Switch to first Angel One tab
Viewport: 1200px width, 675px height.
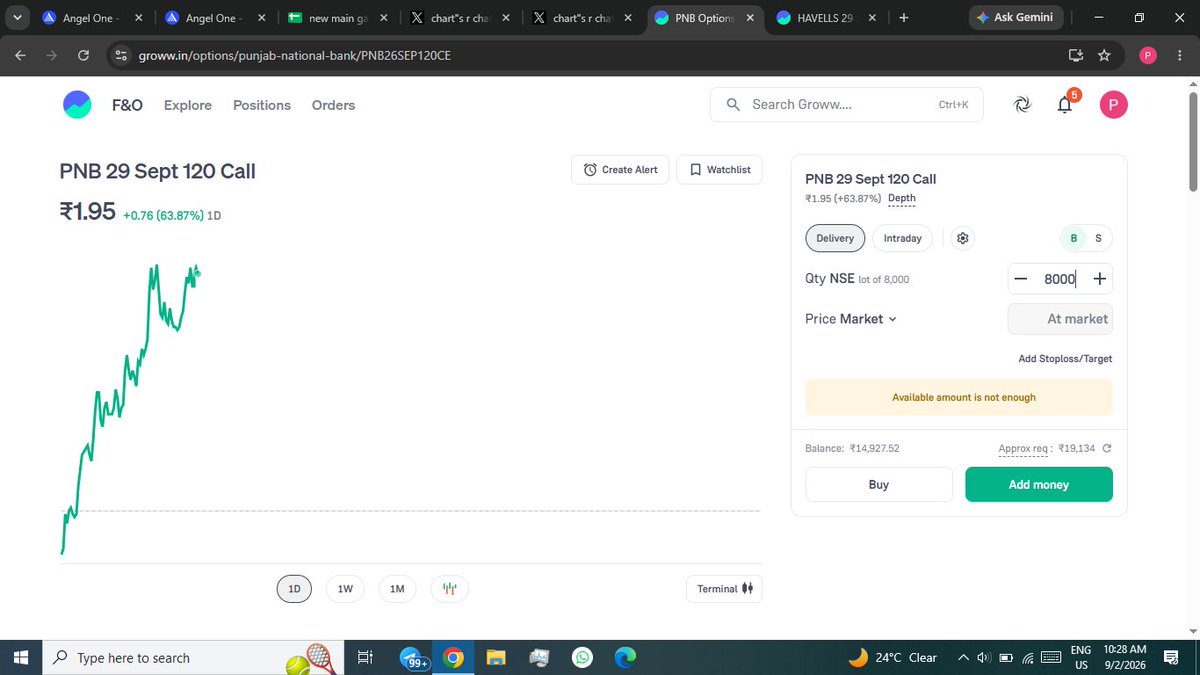point(92,18)
